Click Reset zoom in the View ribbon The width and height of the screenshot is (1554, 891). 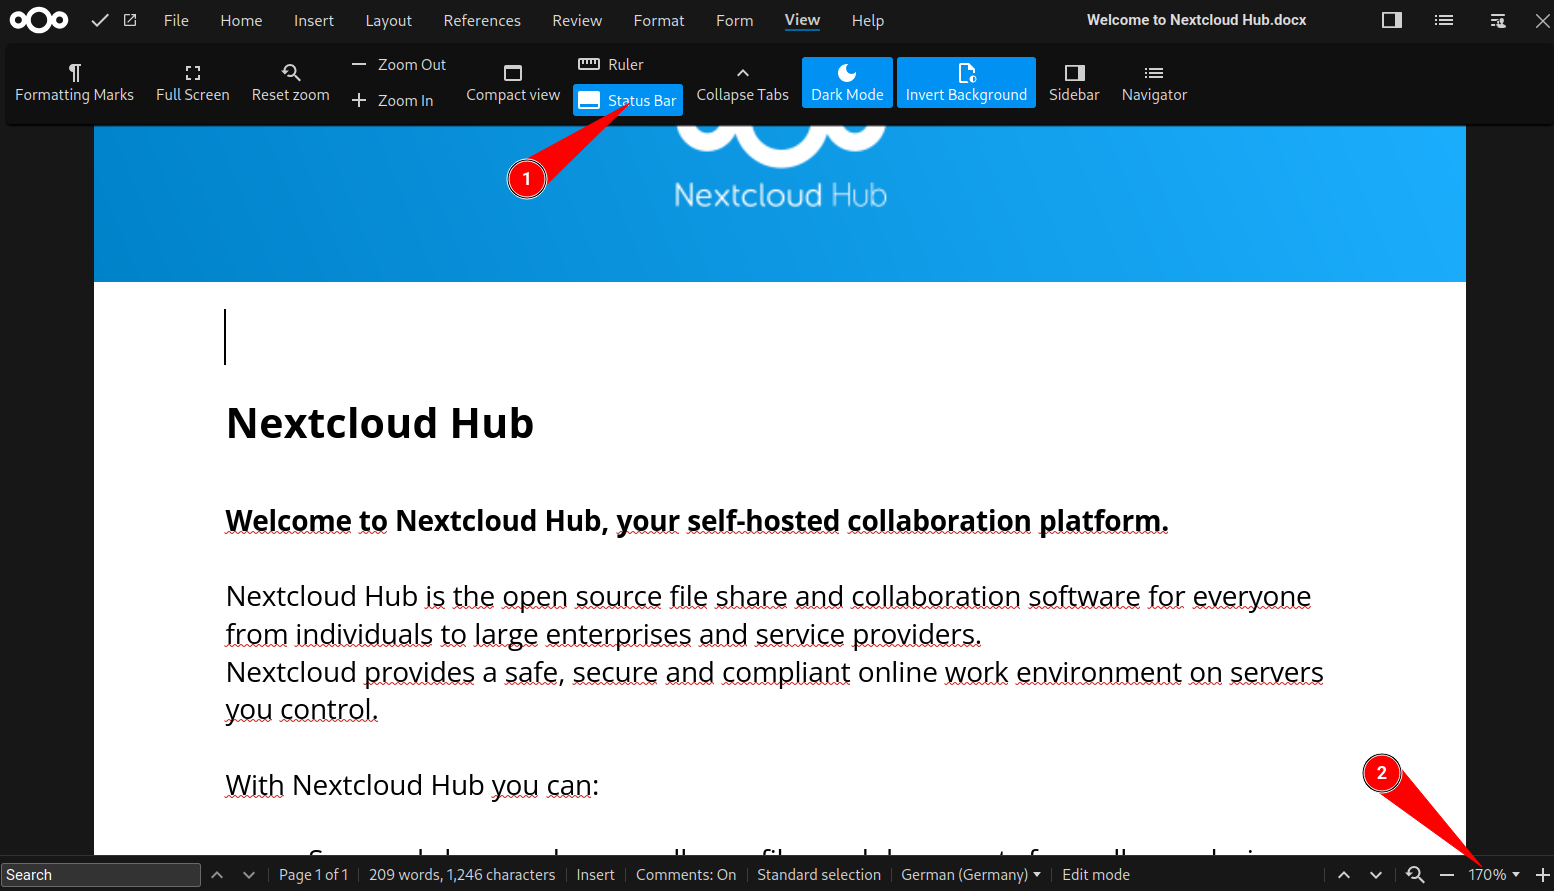pos(290,82)
